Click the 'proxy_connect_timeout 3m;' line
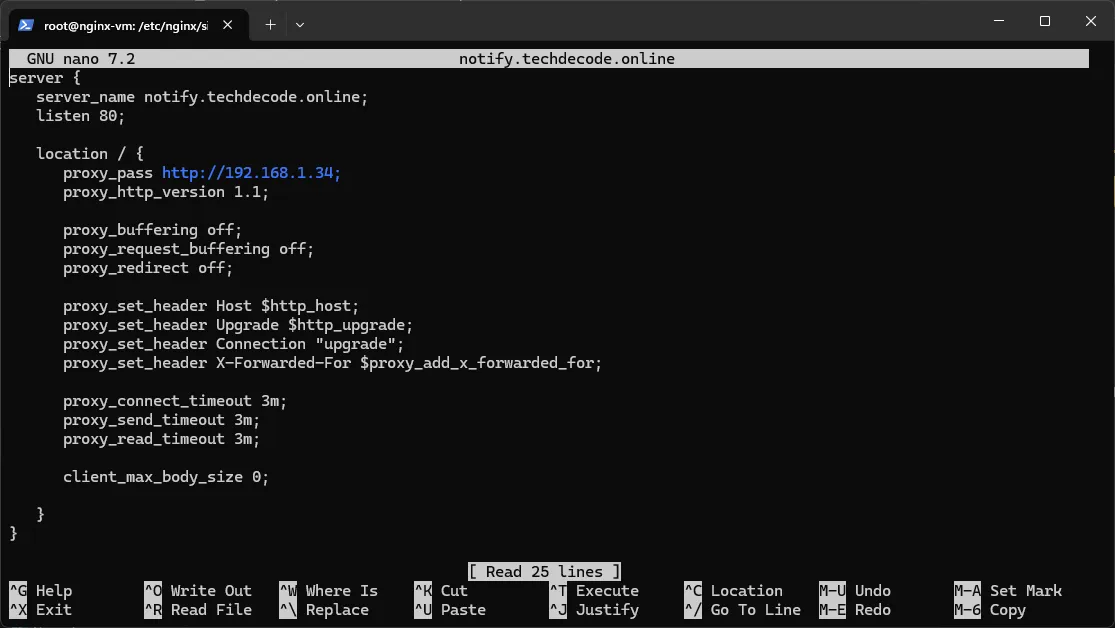 175,401
